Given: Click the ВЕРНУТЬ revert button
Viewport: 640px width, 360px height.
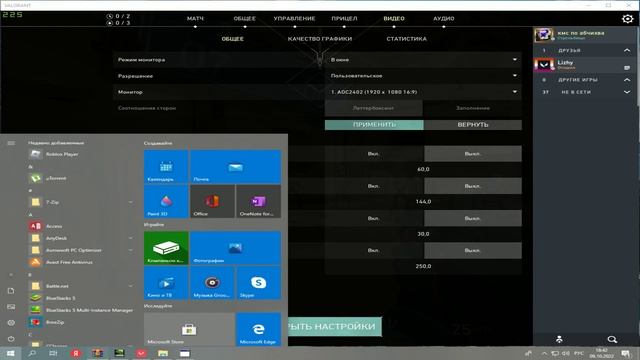Looking at the screenshot, I should click(x=473, y=125).
